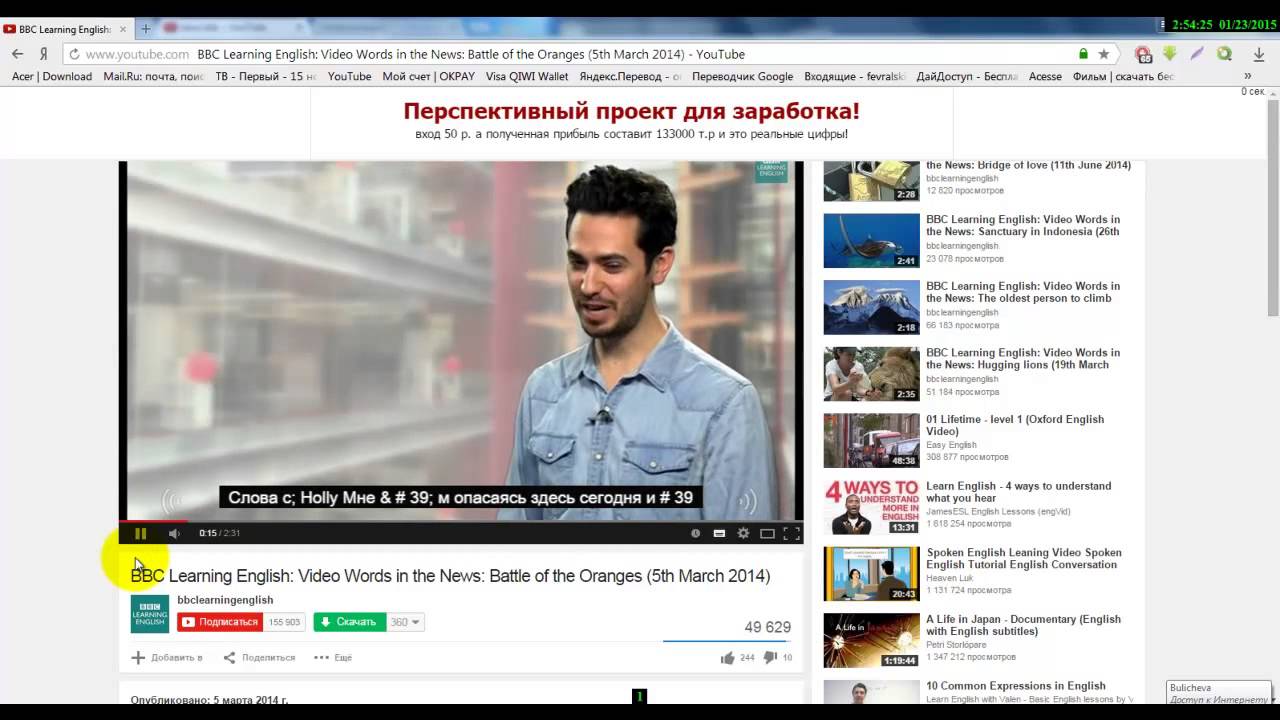The height and width of the screenshot is (720, 1280).
Task: Open the 01 Lifetime - level 1 video thumbnail
Action: point(871,440)
